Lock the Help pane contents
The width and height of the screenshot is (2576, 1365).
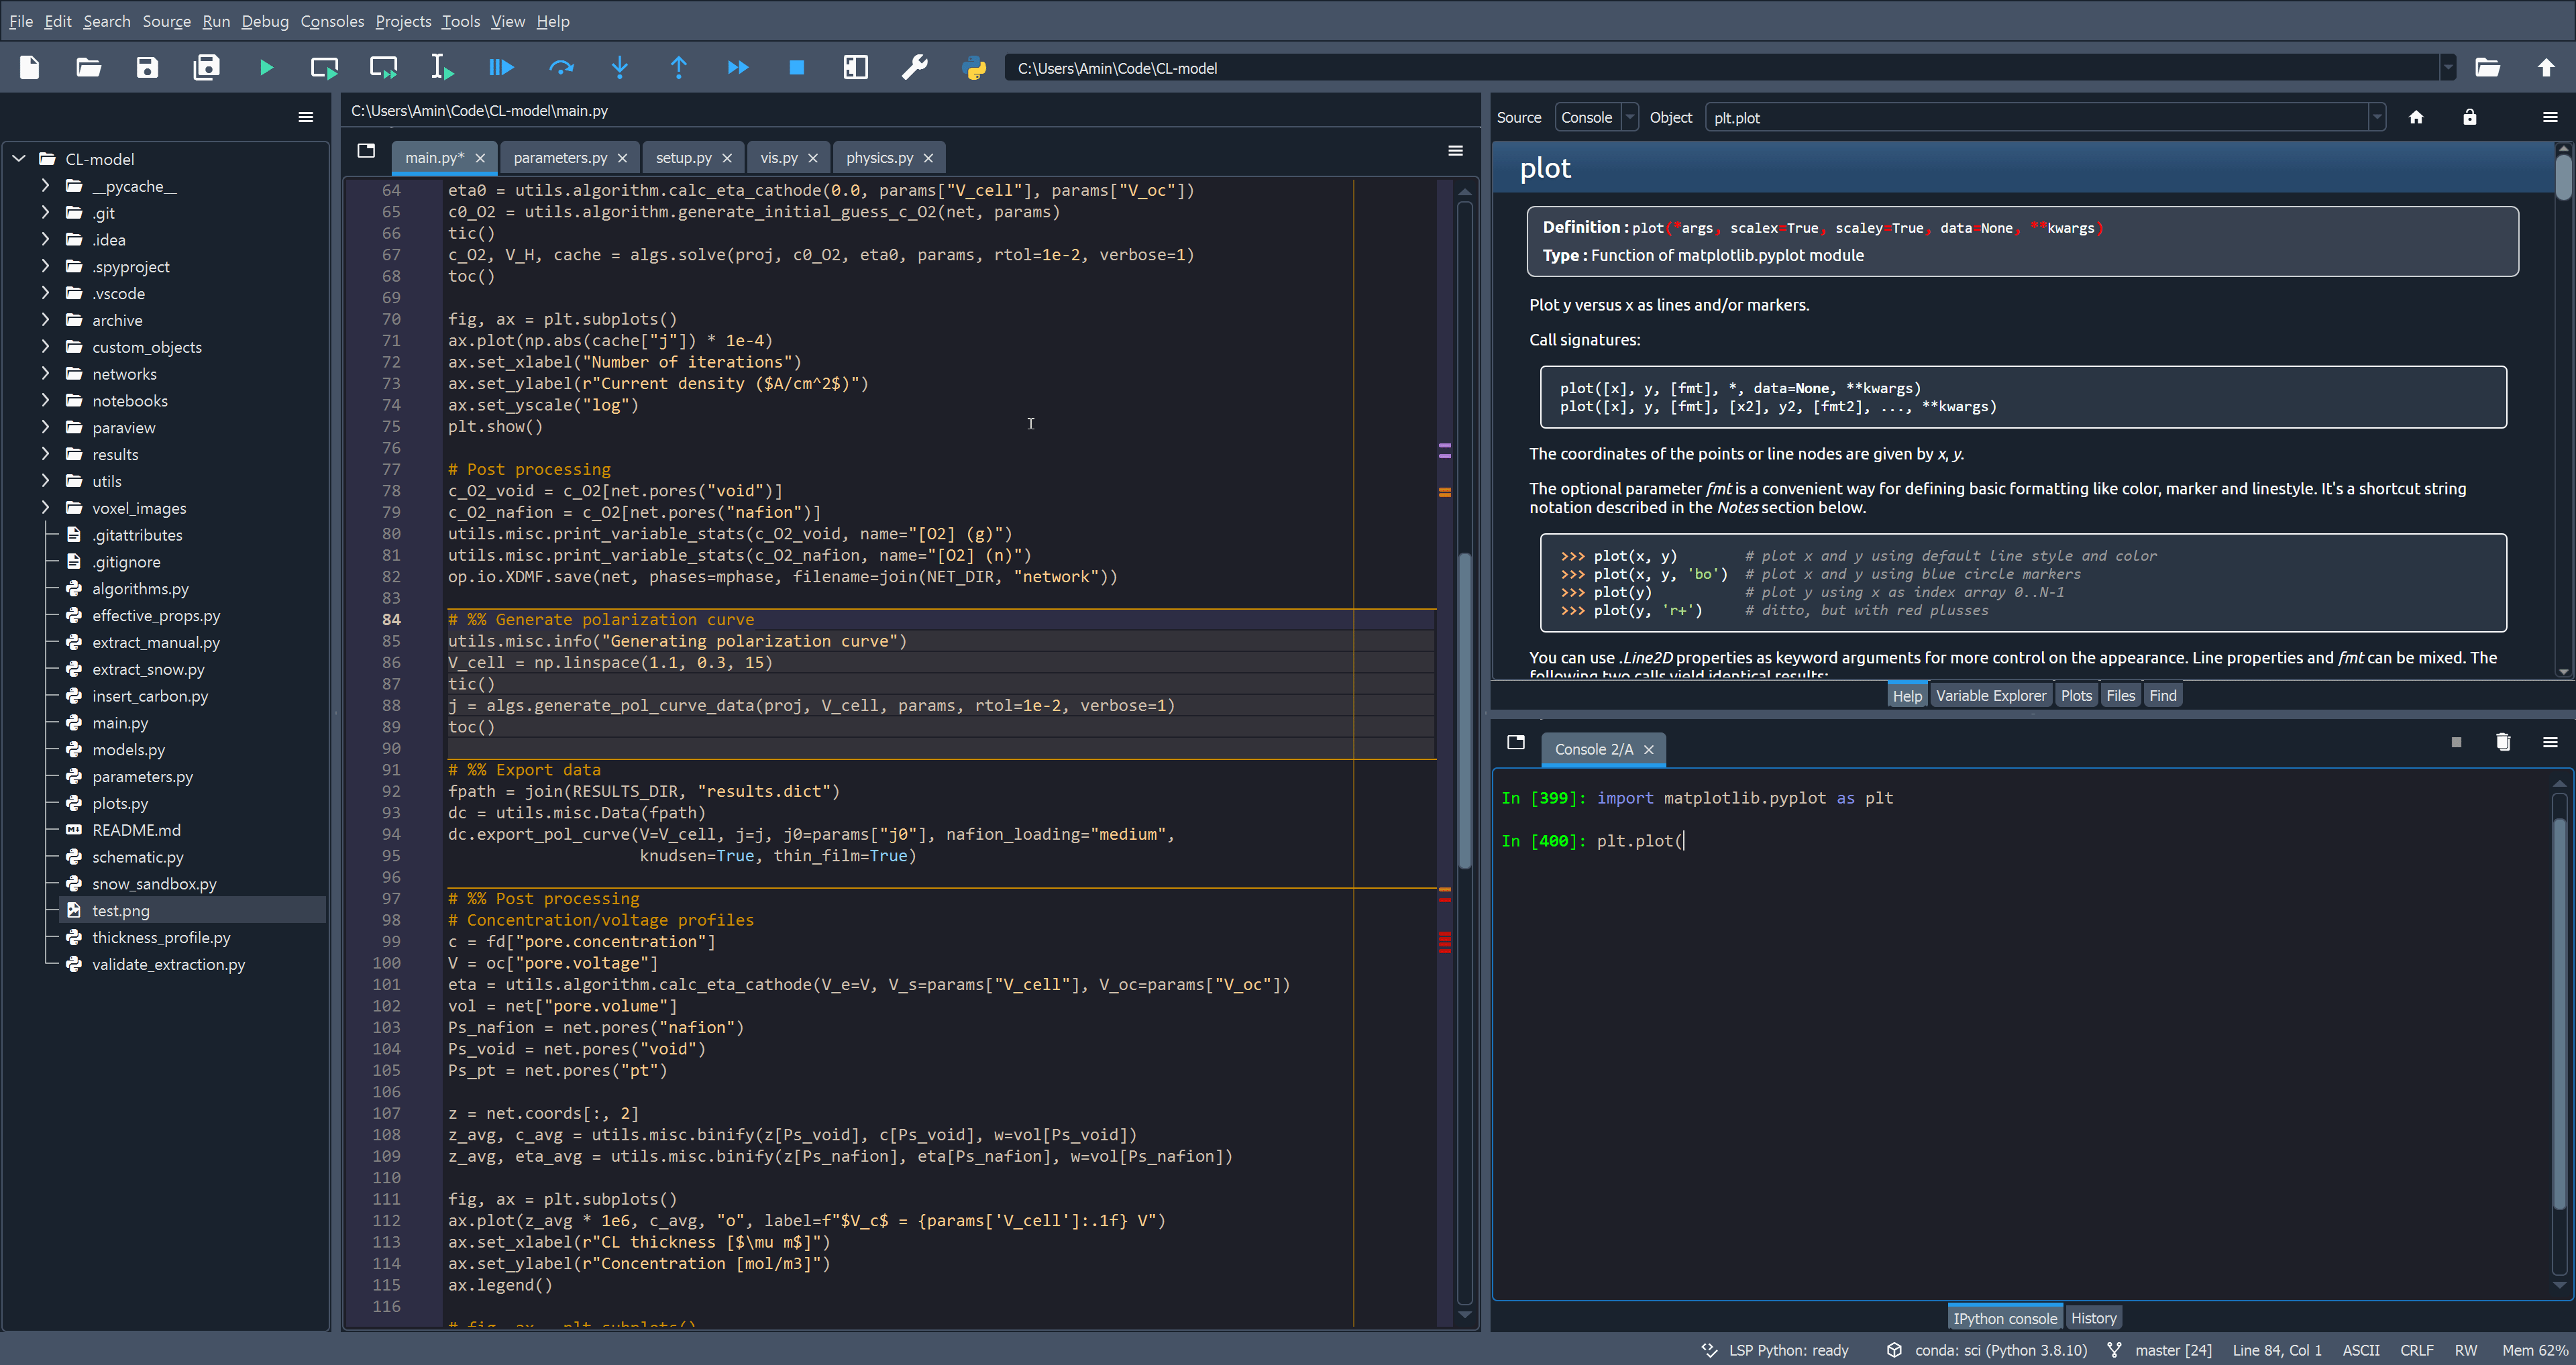tap(2470, 117)
